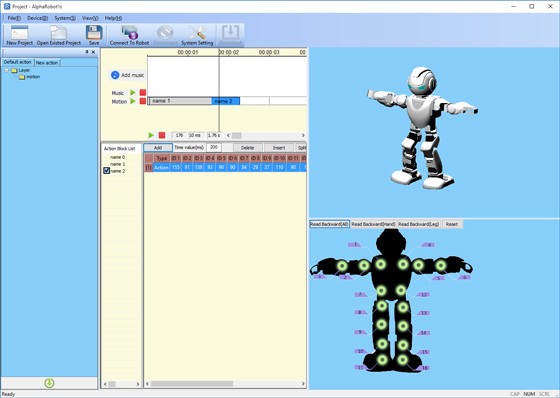The height and width of the screenshot is (398, 560).
Task: Select servo node 9 on the left leg
Action: click(x=382, y=325)
